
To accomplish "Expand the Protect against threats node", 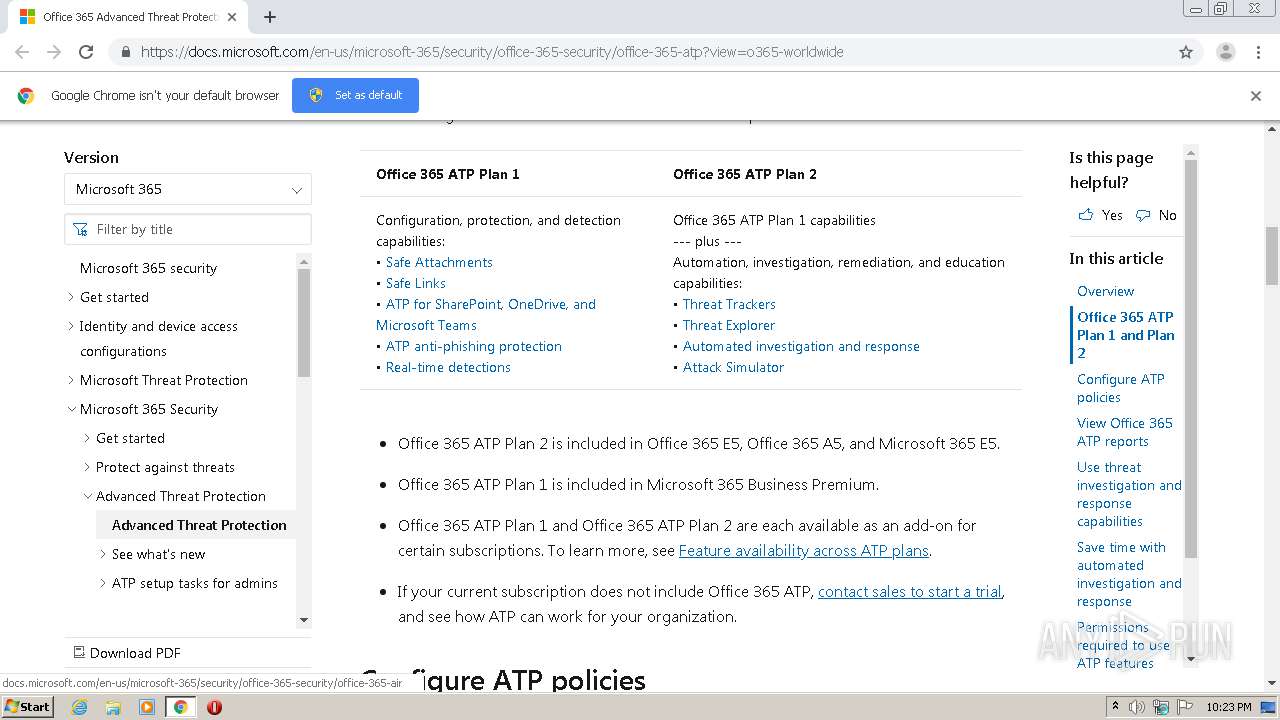I will point(86,467).
